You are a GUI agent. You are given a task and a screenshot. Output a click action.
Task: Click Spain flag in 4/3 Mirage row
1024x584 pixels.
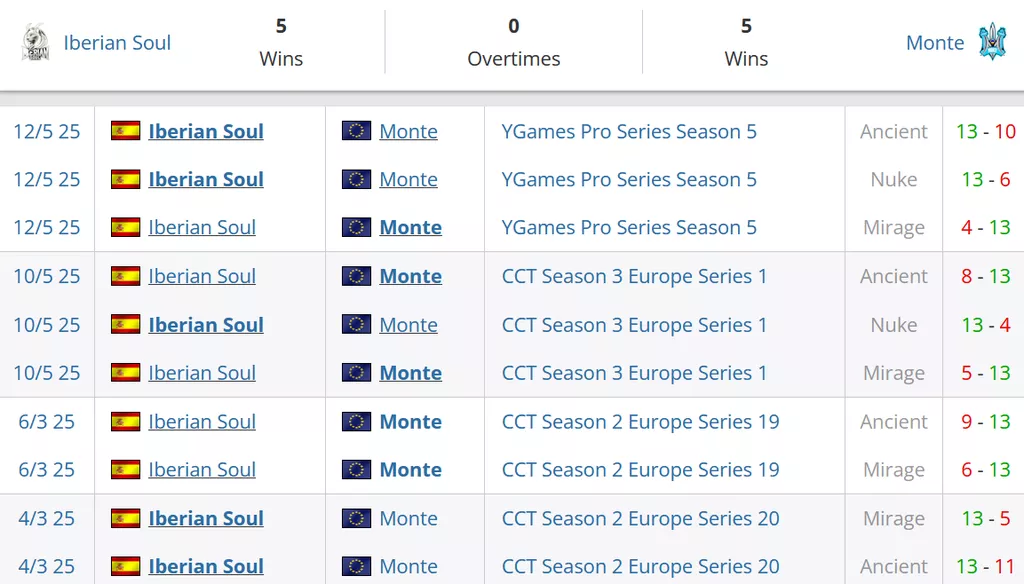(125, 518)
